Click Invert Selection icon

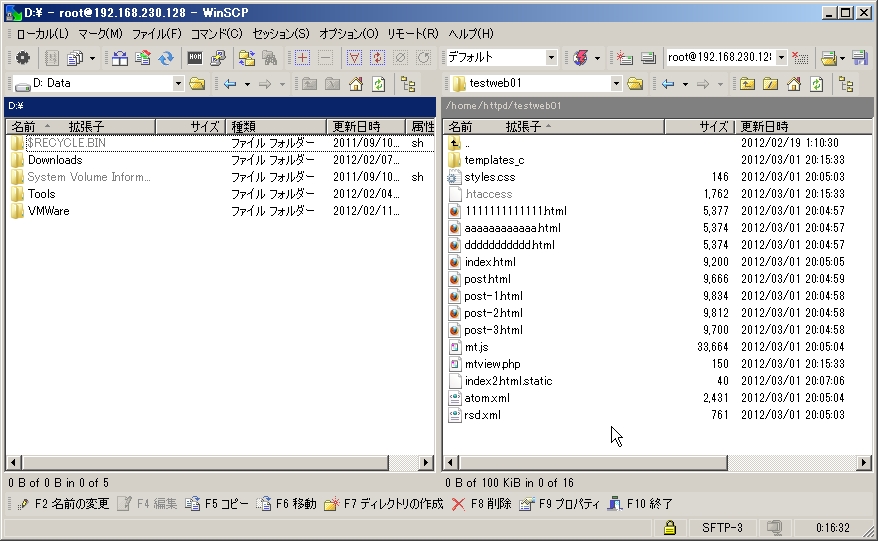377,58
